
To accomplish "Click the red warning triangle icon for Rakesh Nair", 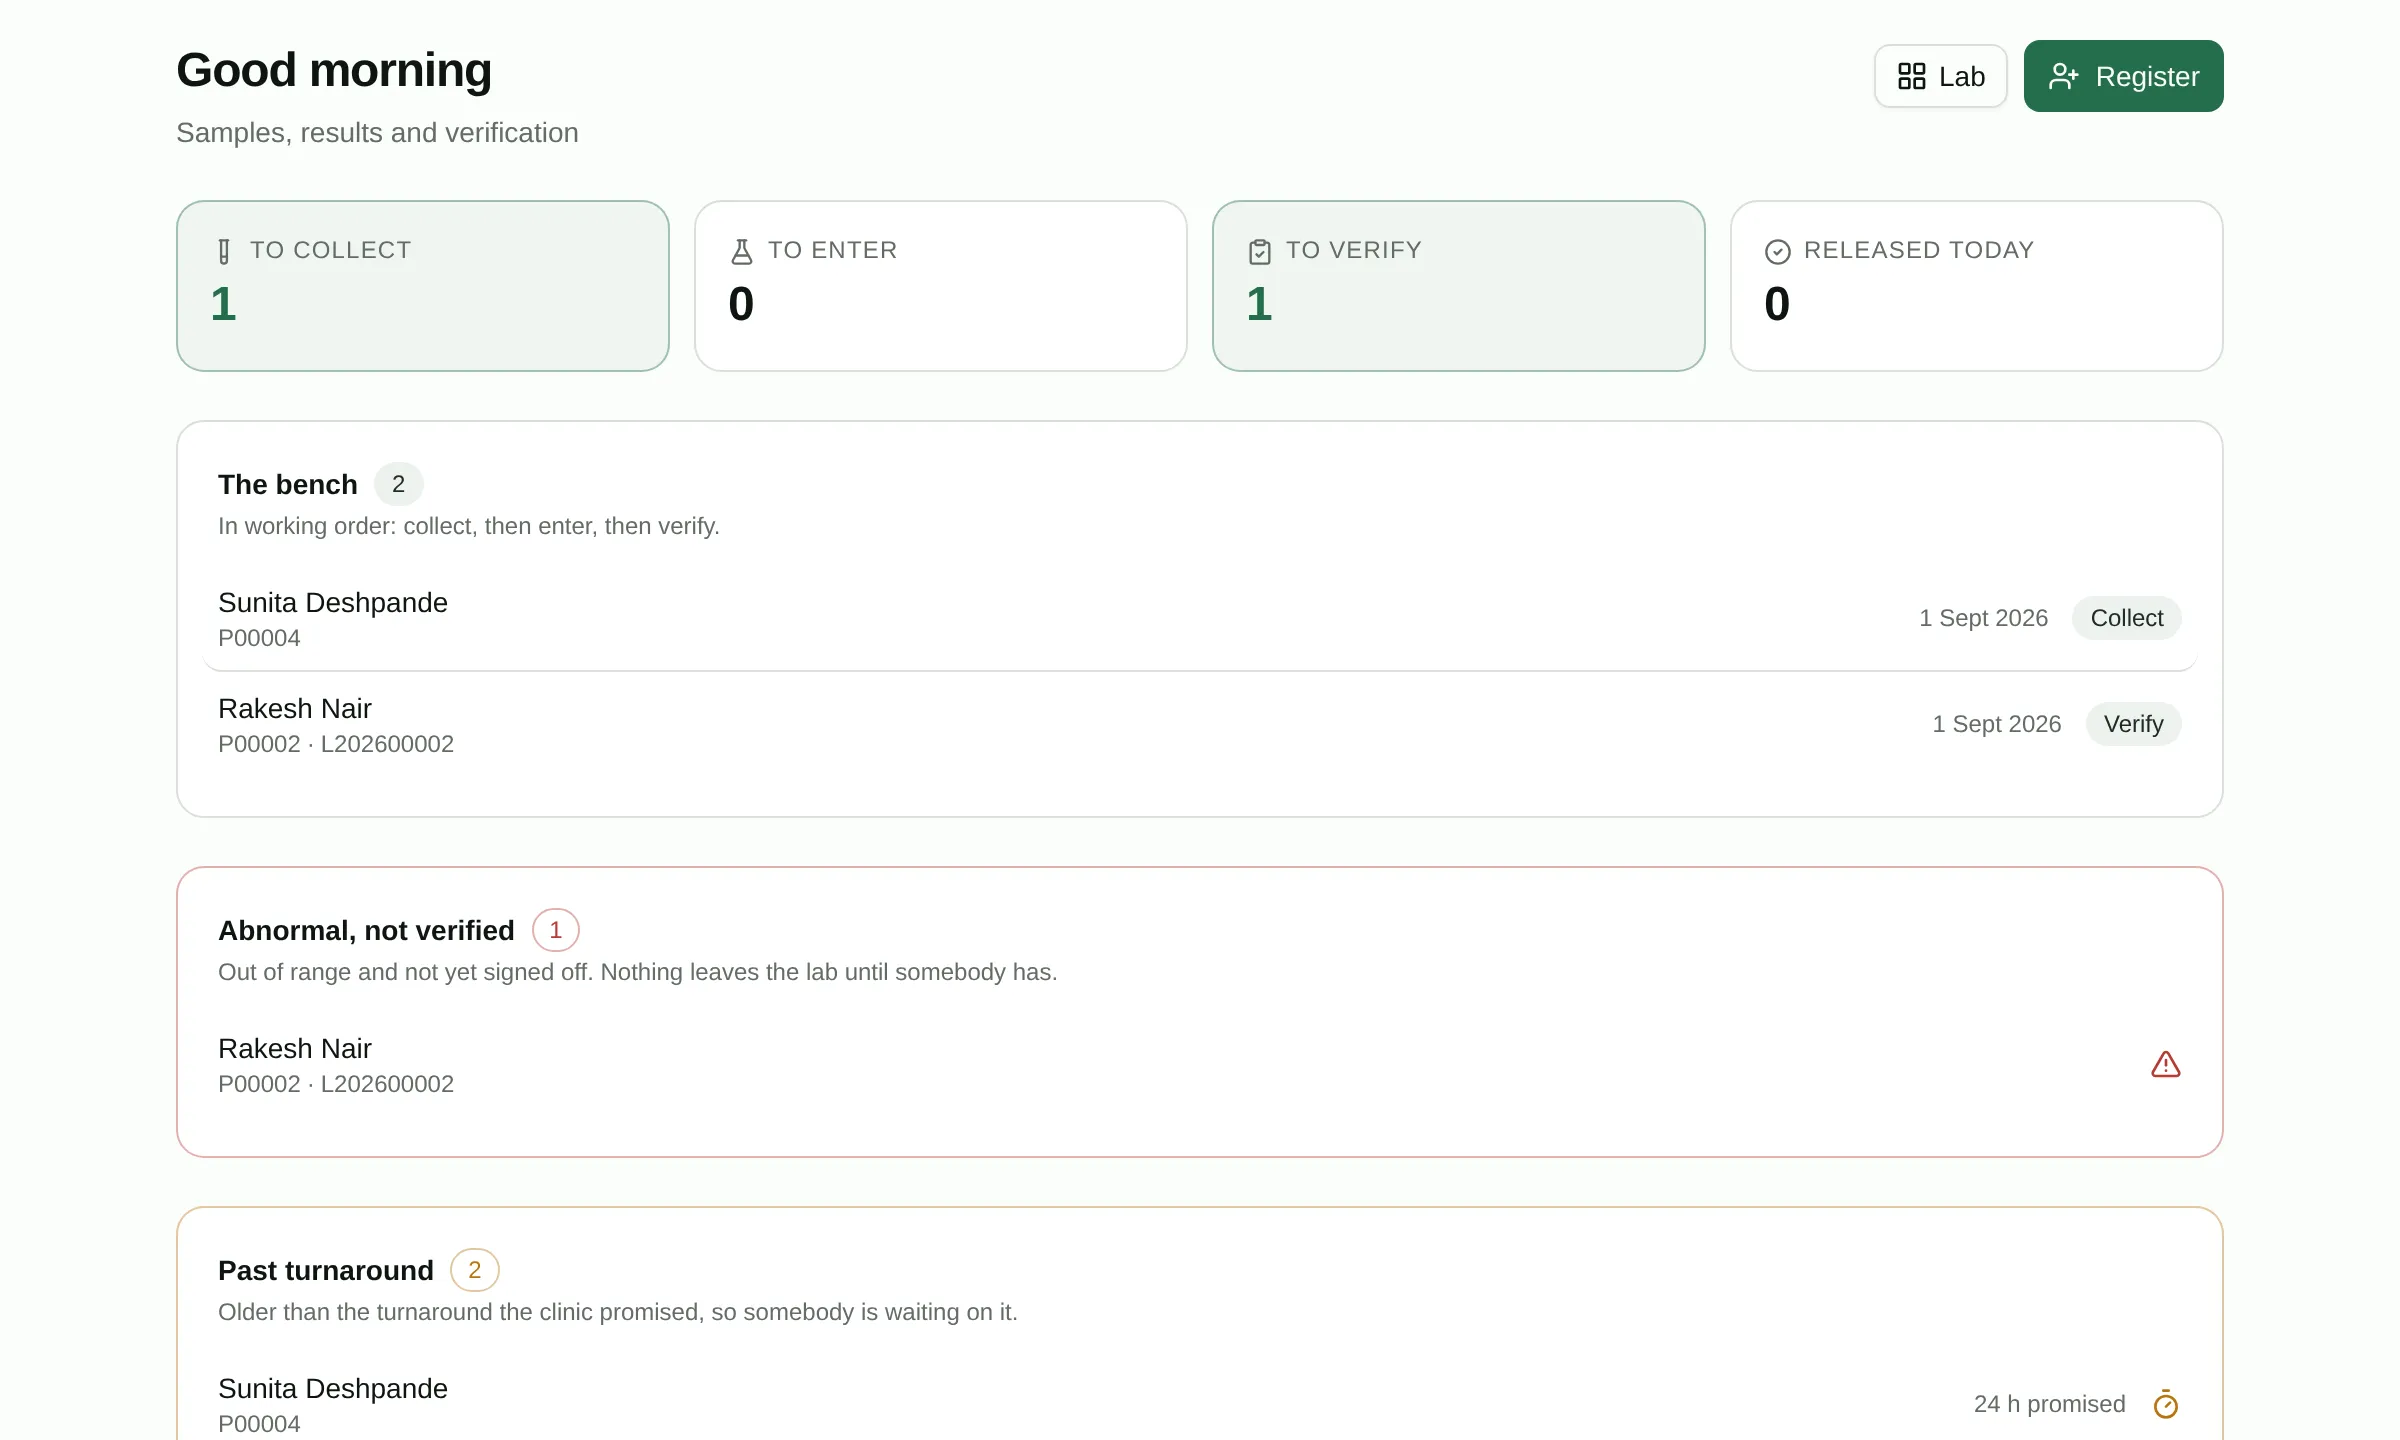I will coord(2165,1064).
